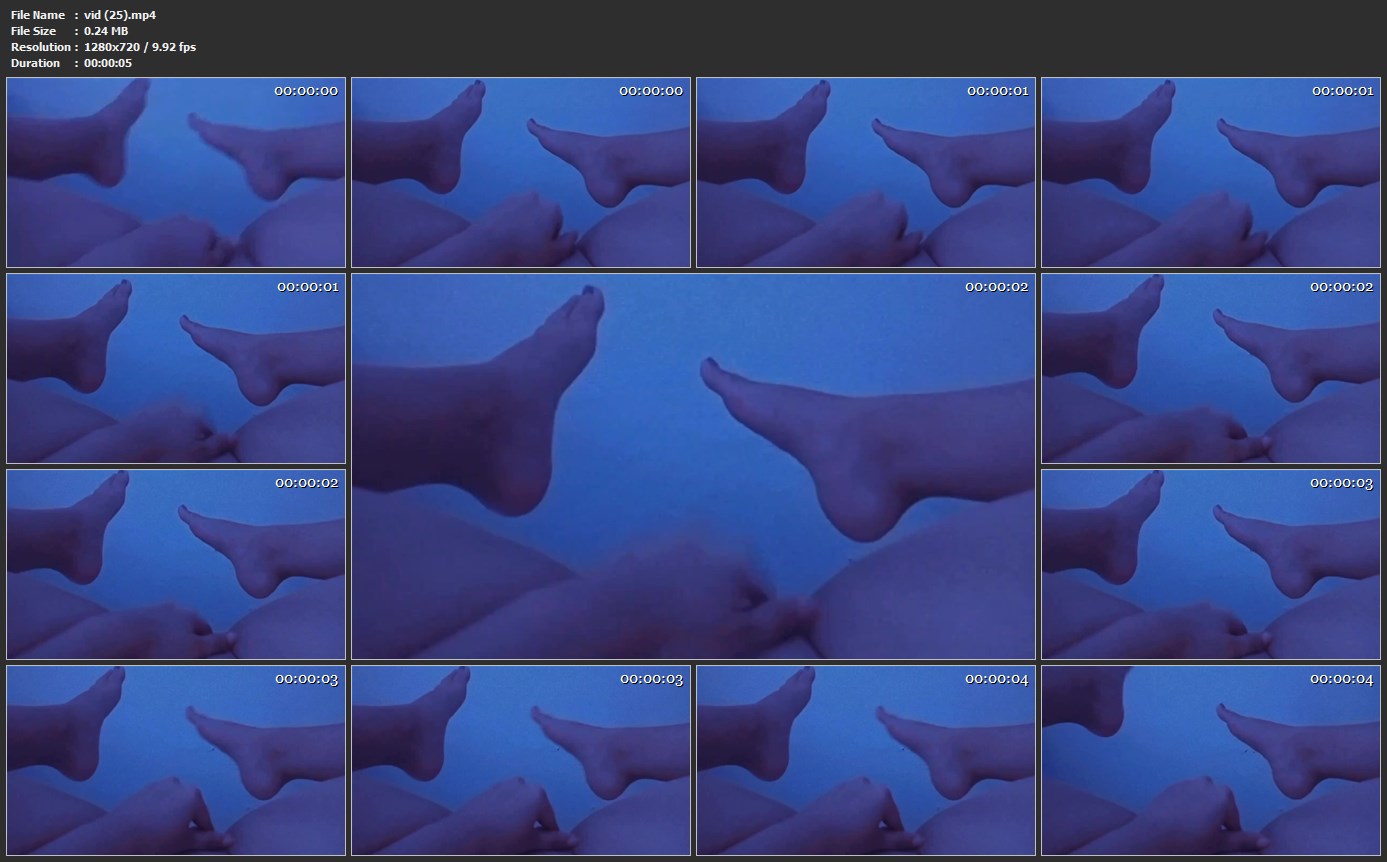
Task: Click the resolution value "1280x720 / 9.92 fps"
Action: click(x=140, y=47)
